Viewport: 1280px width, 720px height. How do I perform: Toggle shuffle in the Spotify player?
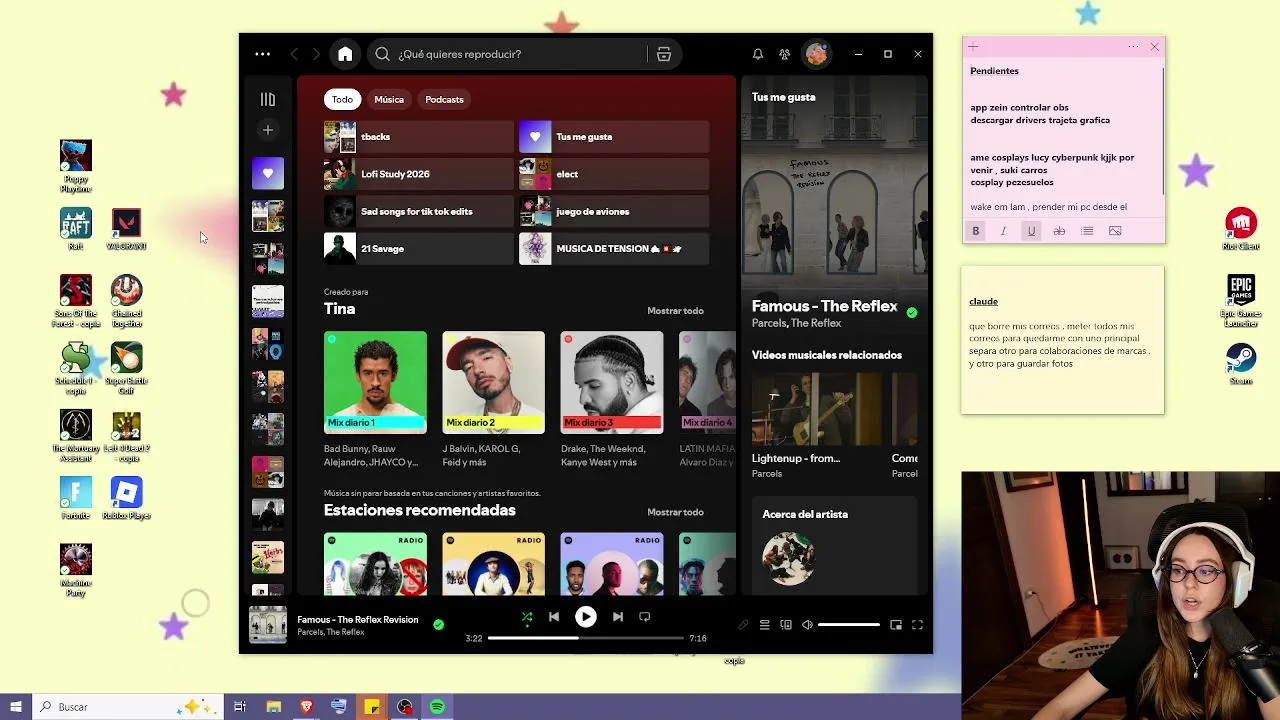[527, 617]
